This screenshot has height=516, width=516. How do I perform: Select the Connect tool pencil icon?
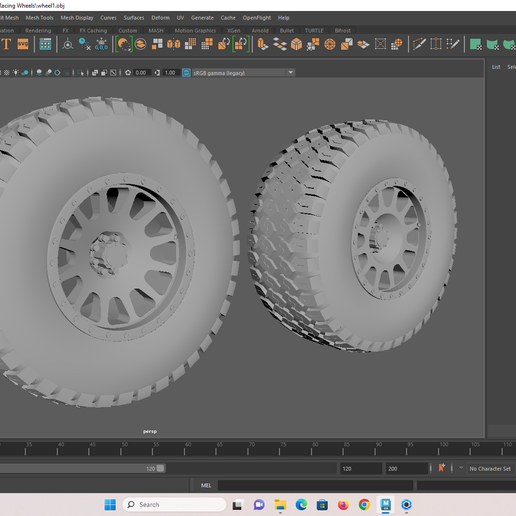453,44
